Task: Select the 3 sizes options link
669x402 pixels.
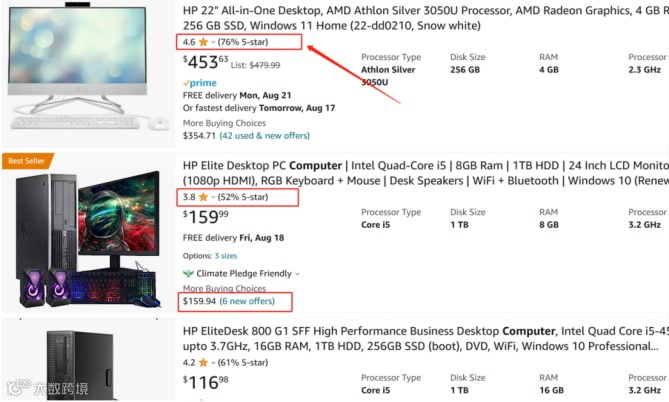Action: (x=226, y=256)
